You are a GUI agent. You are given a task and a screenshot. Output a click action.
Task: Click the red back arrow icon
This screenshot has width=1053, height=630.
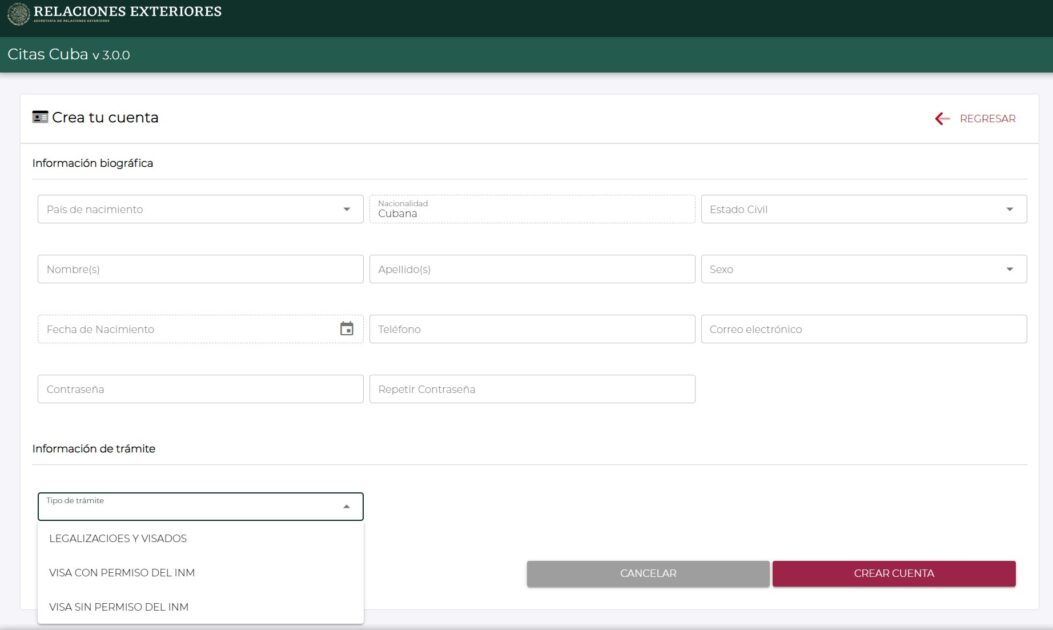942,119
